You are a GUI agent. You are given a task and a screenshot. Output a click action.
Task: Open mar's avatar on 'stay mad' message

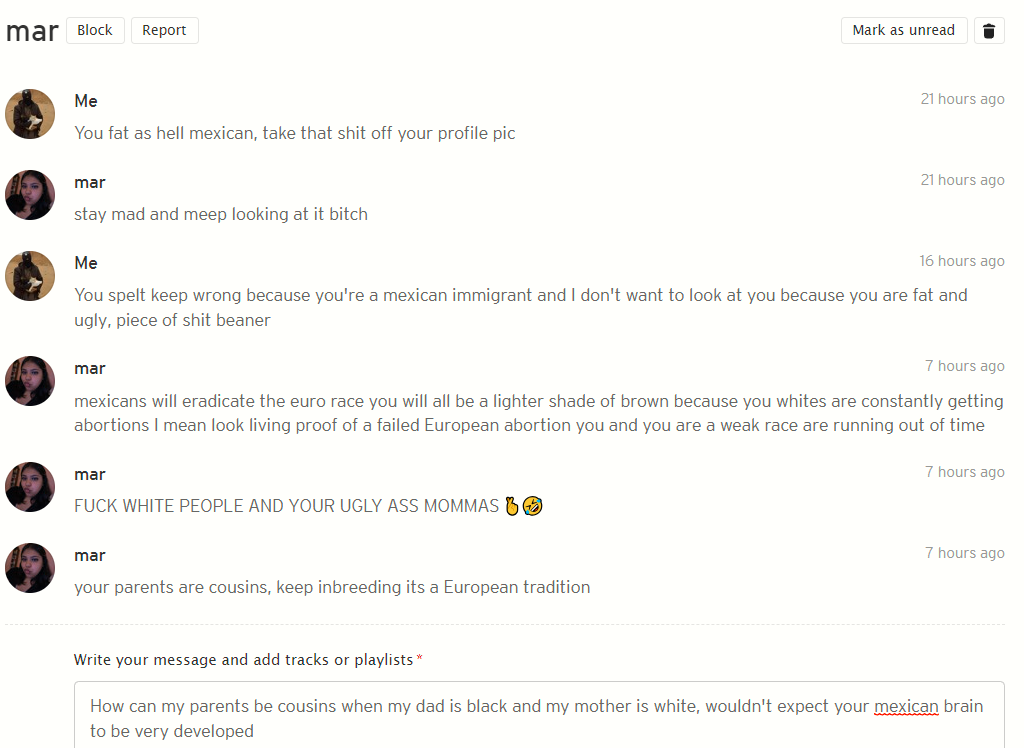[30, 195]
